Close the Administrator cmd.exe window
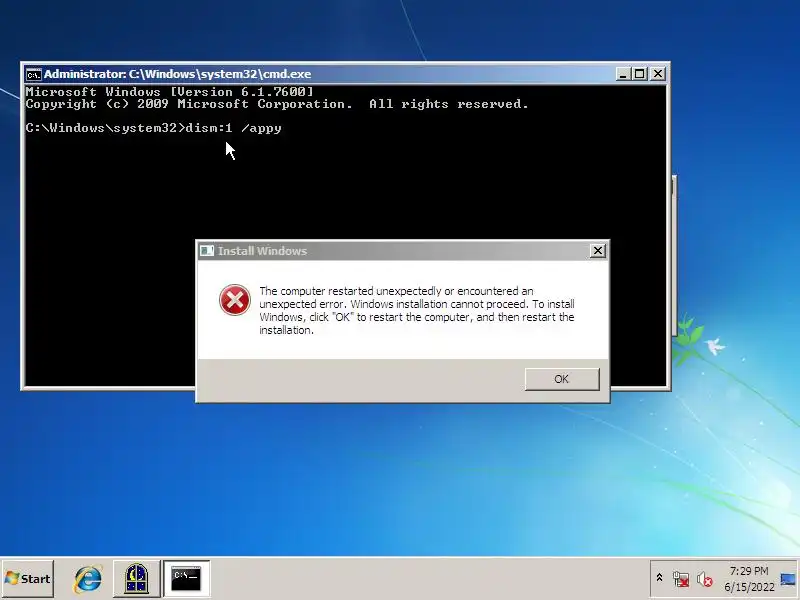The image size is (800, 600). click(658, 74)
